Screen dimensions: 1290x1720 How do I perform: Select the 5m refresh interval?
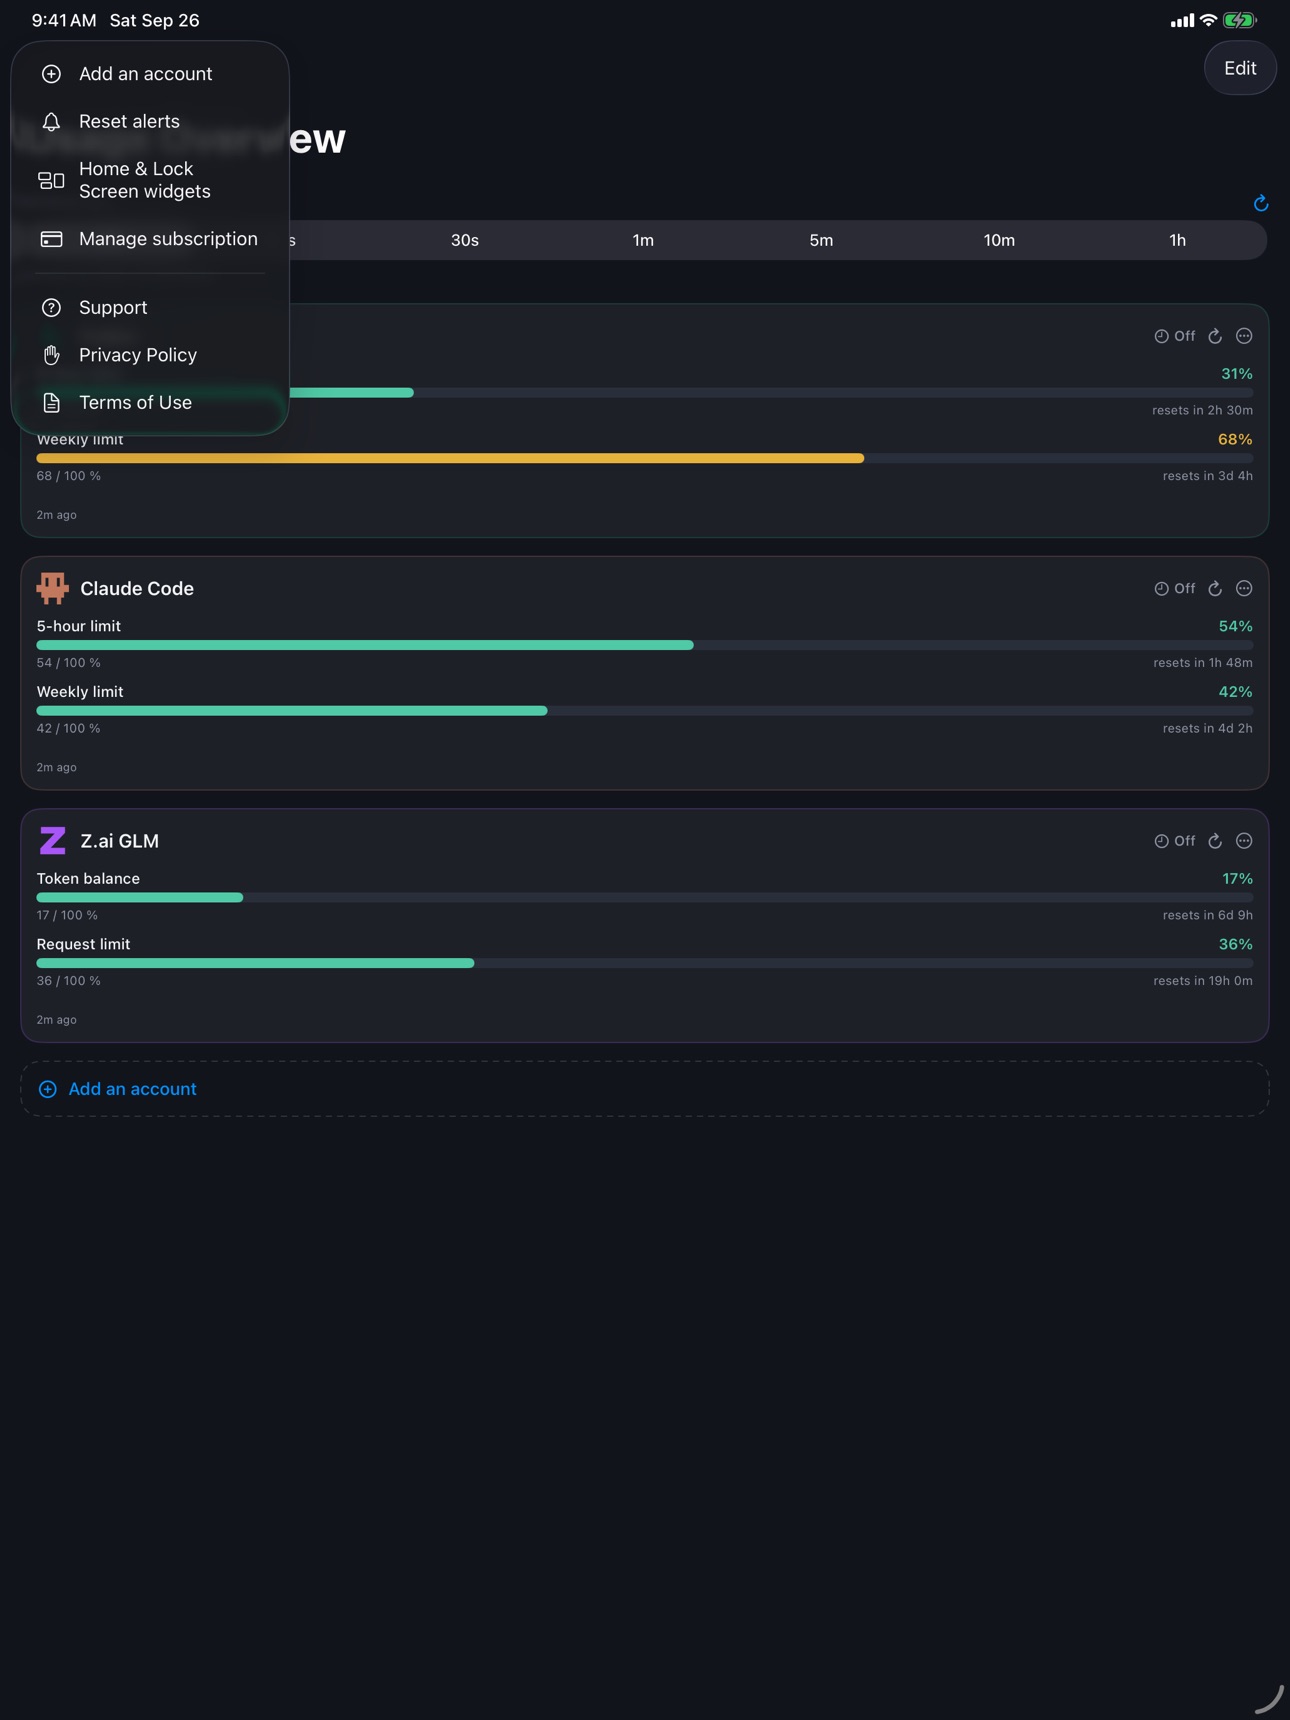click(821, 240)
